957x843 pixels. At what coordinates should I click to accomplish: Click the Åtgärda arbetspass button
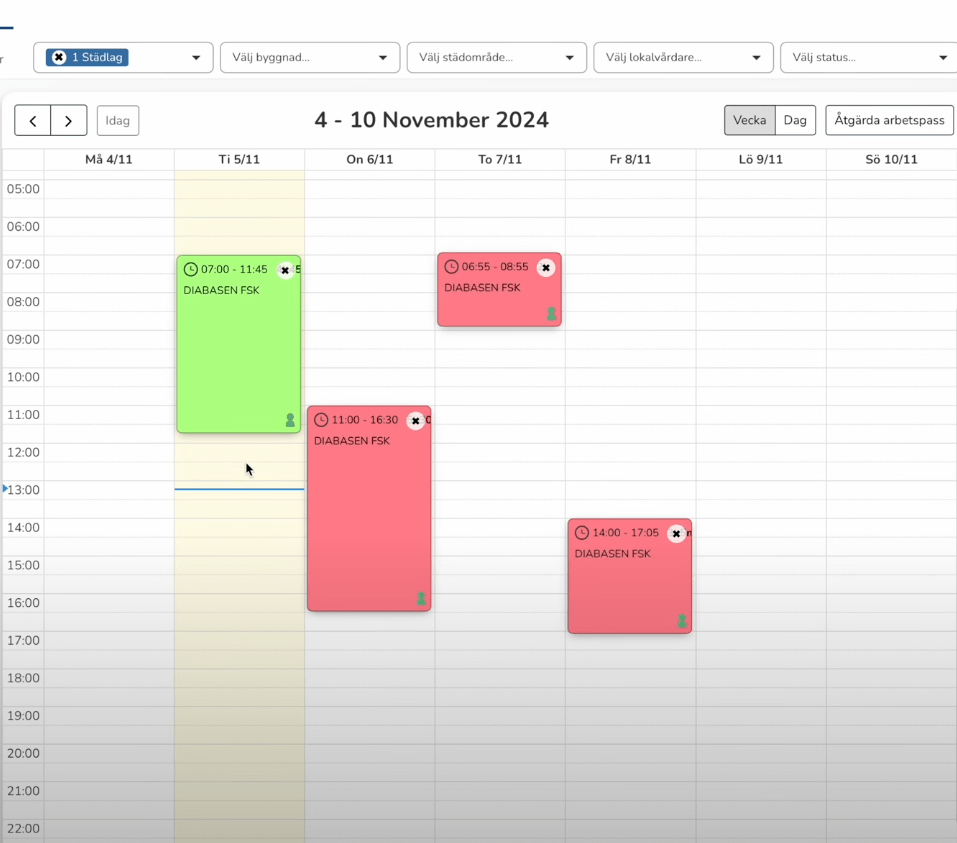[x=889, y=120]
